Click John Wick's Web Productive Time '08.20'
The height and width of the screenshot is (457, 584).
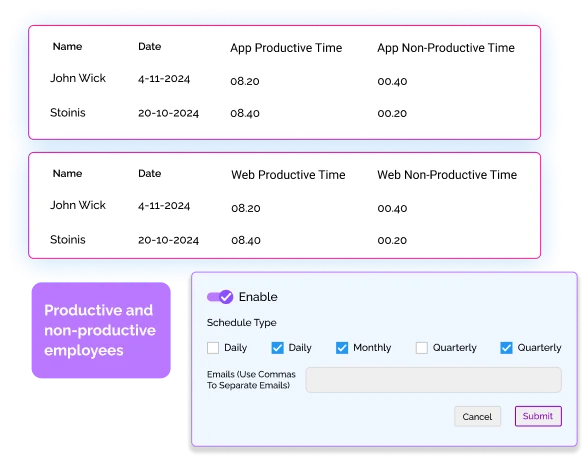(246, 208)
